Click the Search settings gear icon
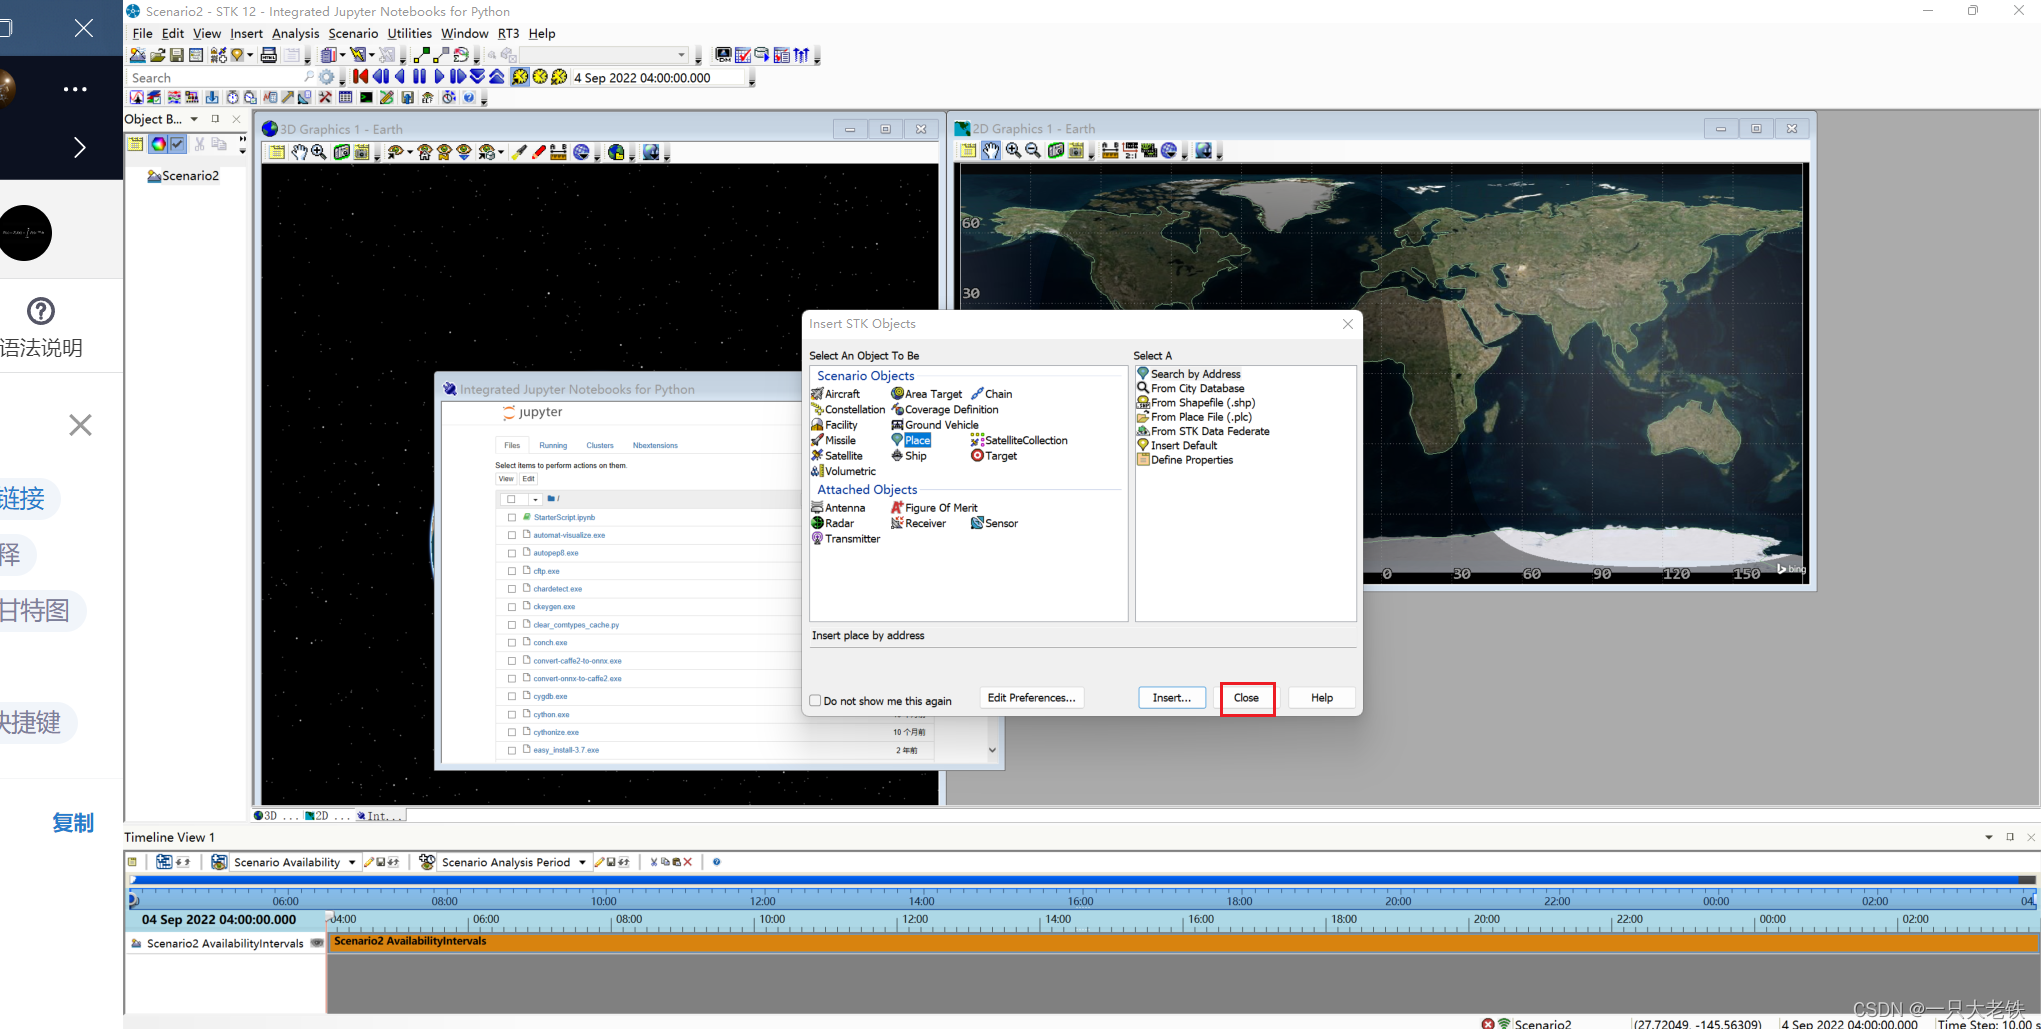The height and width of the screenshot is (1029, 2041). click(x=326, y=77)
